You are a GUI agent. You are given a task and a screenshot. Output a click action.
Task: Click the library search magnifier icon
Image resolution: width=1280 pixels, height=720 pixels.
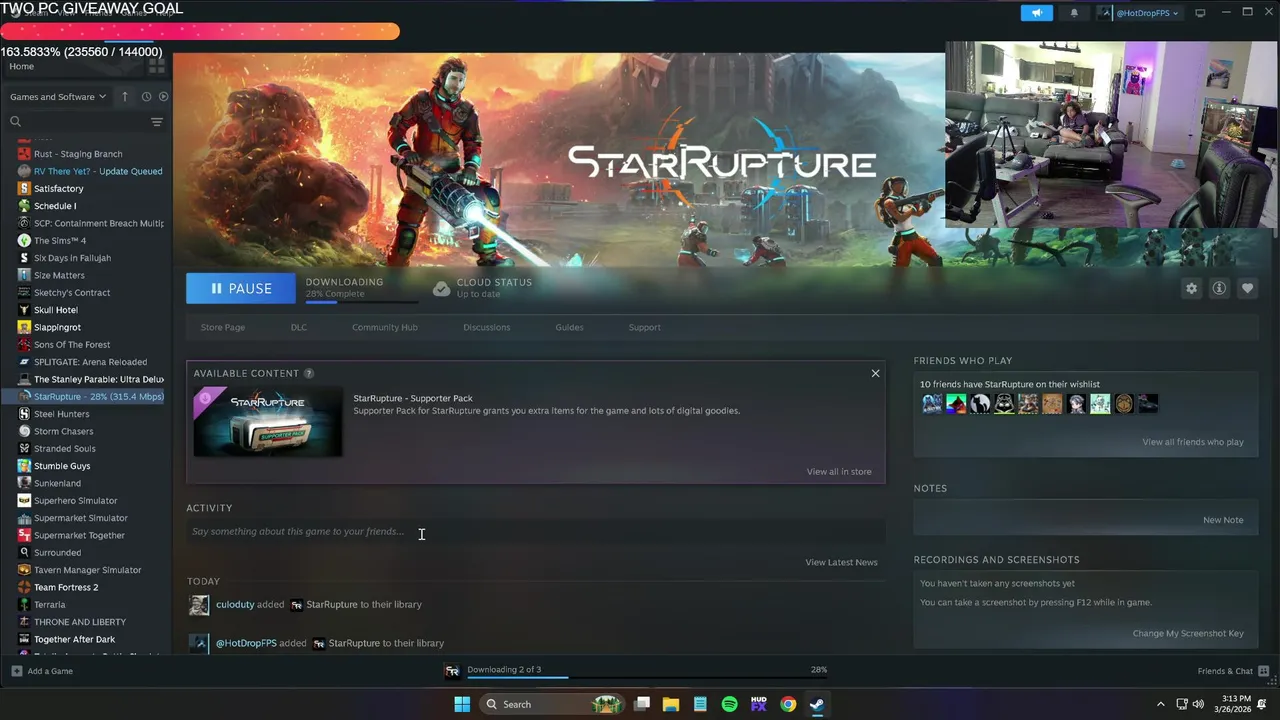pyautogui.click(x=15, y=122)
